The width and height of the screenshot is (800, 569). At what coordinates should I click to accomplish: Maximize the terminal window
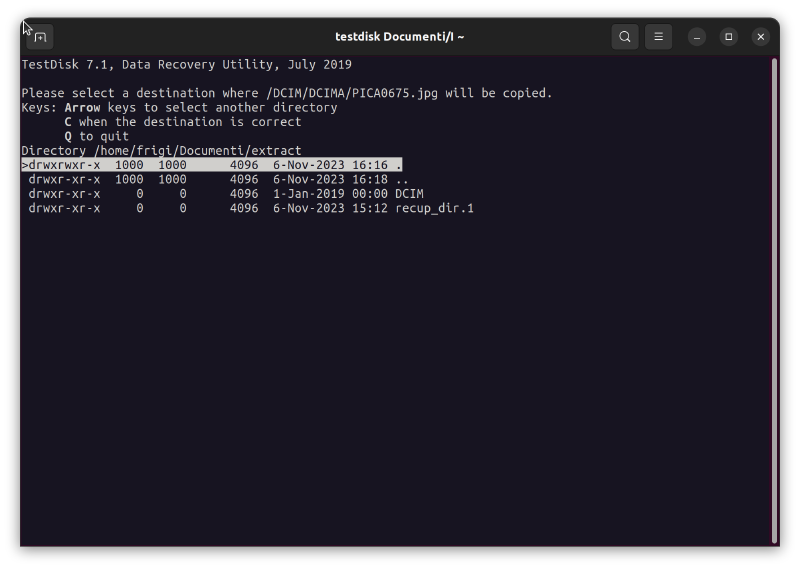(x=729, y=37)
